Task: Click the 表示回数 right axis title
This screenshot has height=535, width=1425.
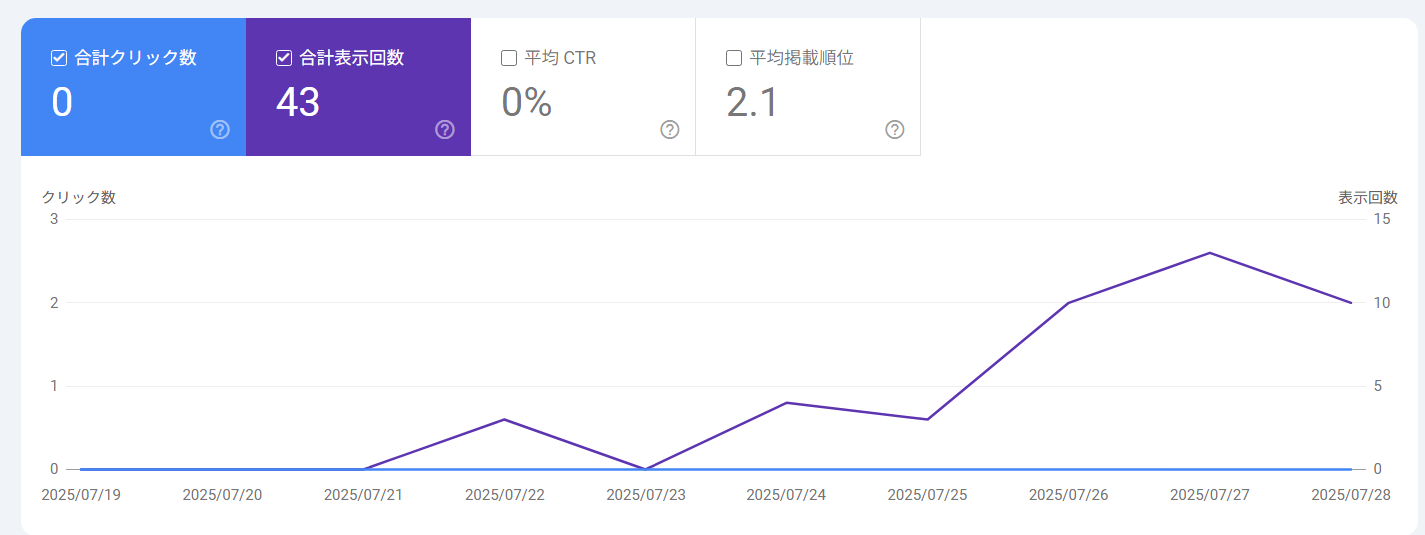Action: [x=1367, y=198]
